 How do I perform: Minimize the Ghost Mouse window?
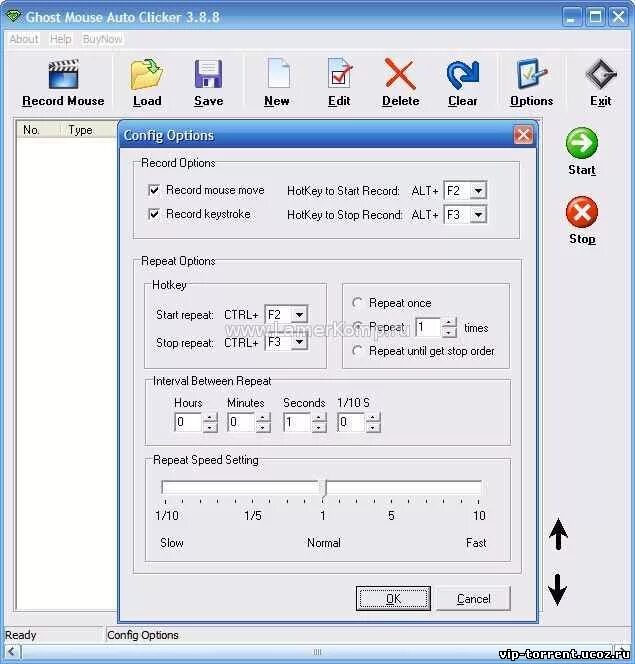tap(572, 17)
